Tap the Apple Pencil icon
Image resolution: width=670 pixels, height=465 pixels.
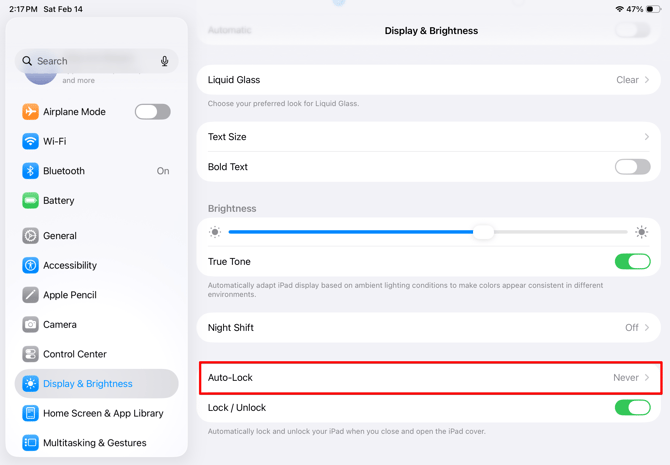30,295
